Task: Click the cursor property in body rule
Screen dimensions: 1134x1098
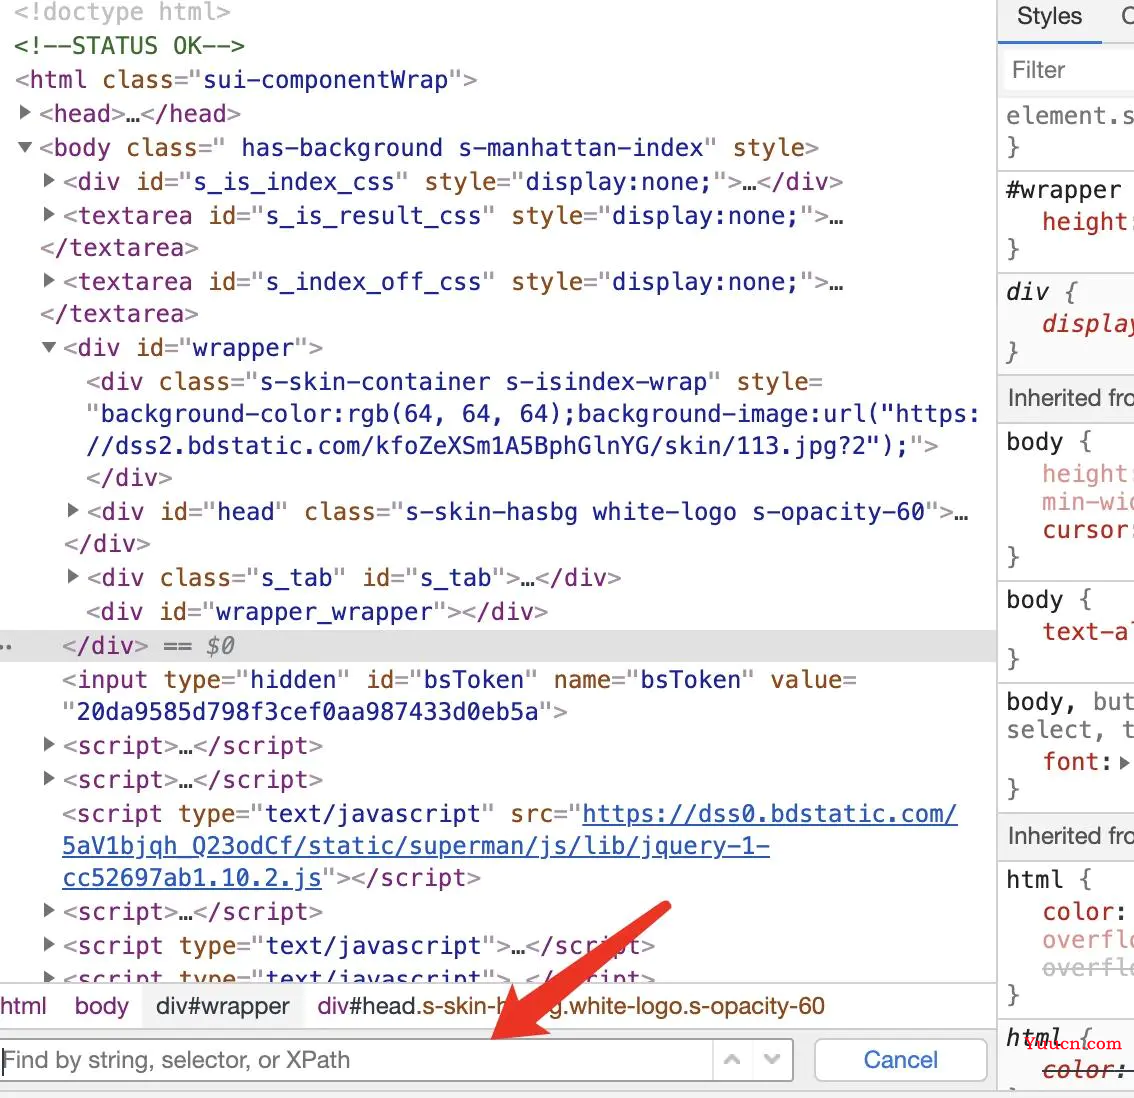Action: [x=1085, y=529]
